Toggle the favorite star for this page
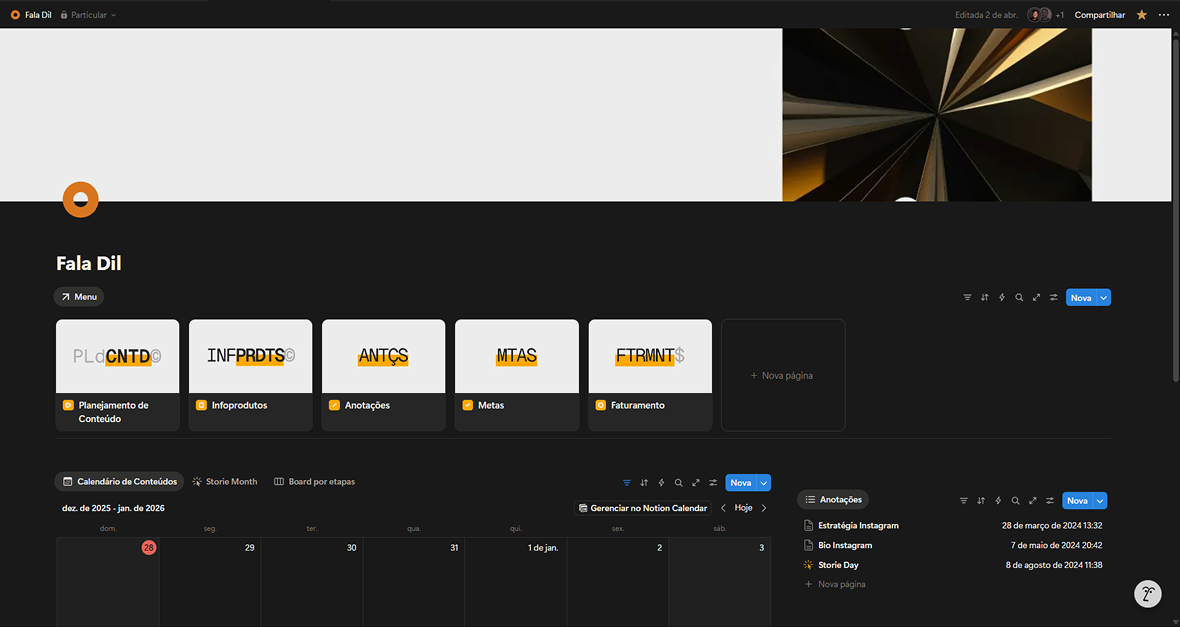This screenshot has width=1180, height=627. coord(1142,15)
